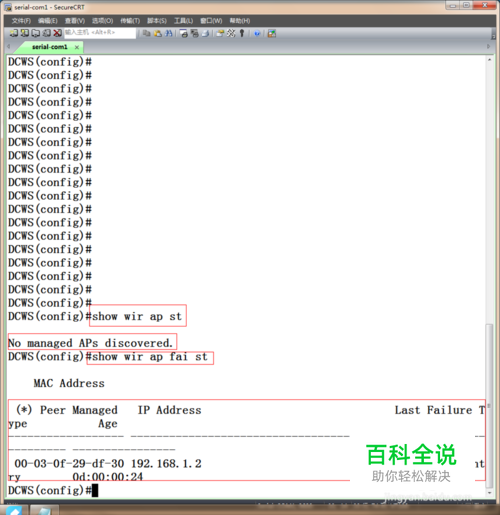Click the terminal scrollbar up arrow
Screen dimensions: 500x515
click(489, 59)
